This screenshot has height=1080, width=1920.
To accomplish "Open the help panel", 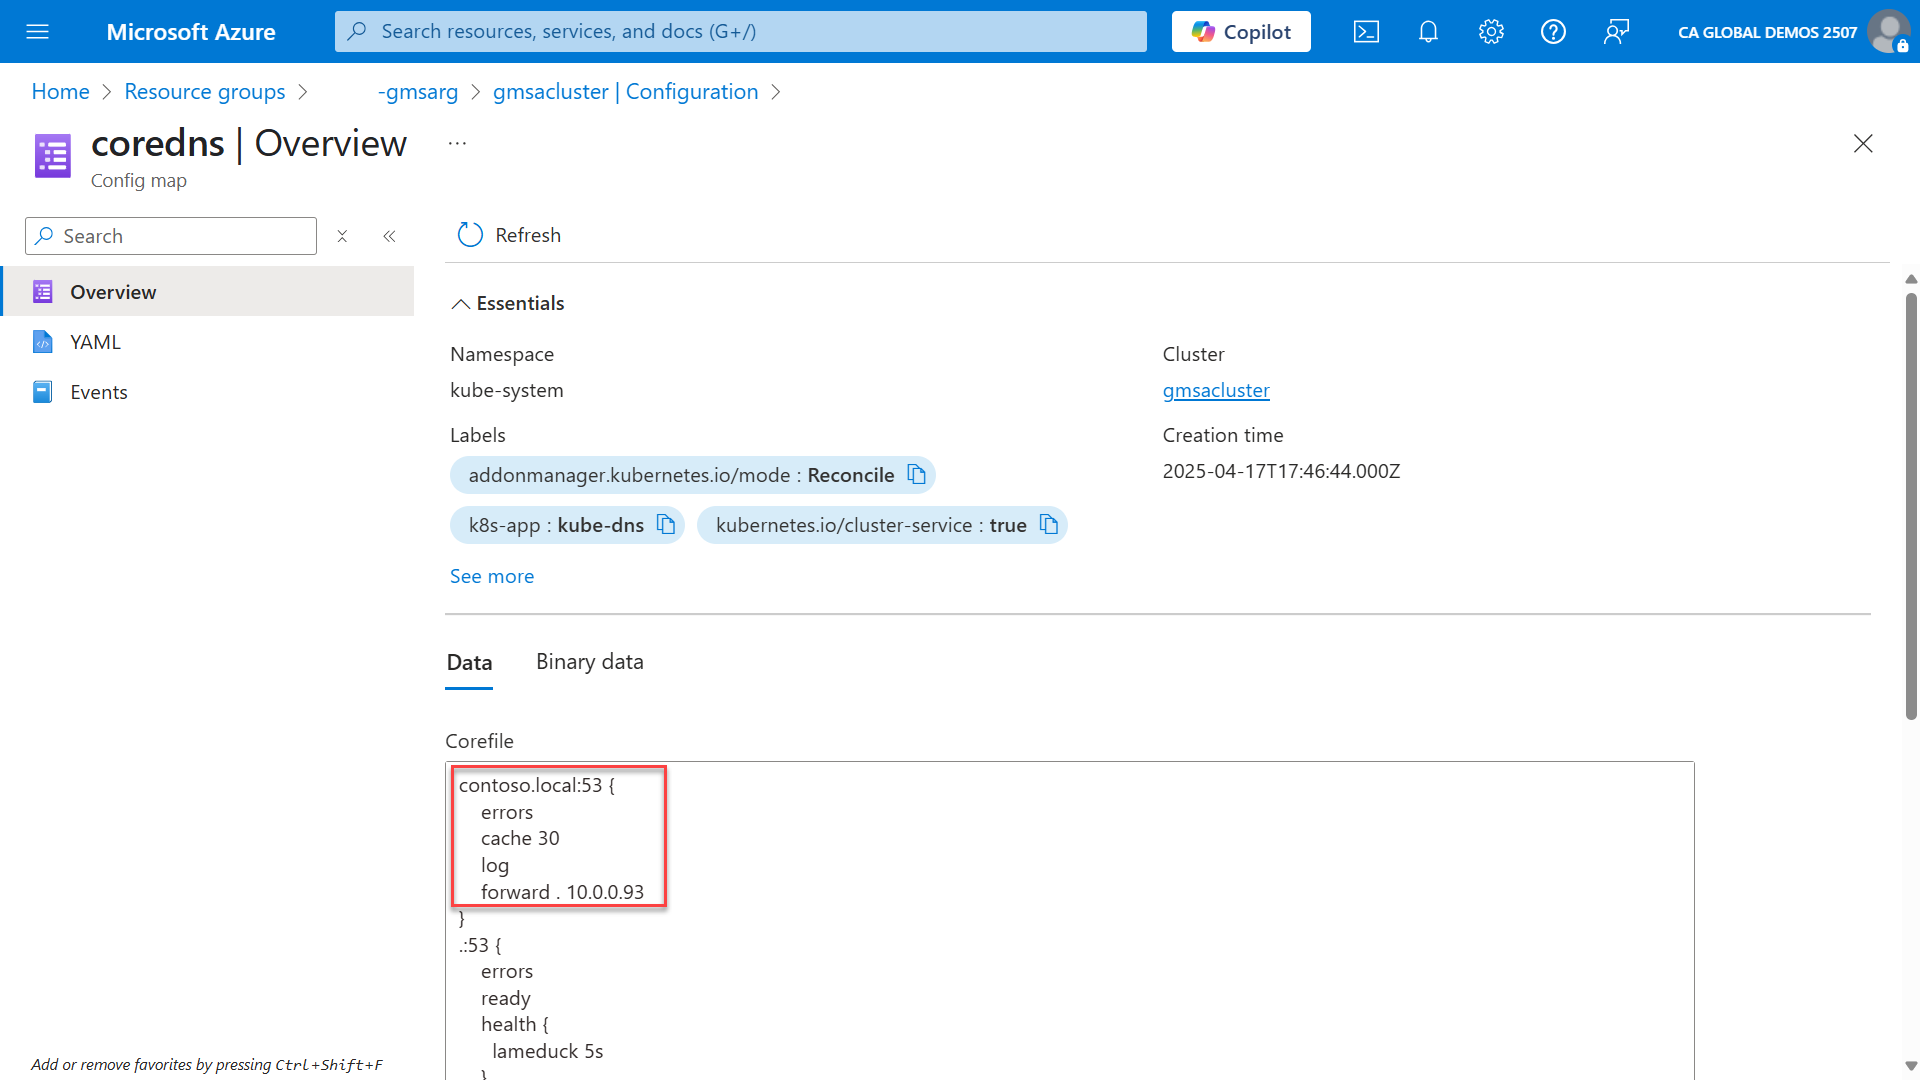I will 1553,31.
